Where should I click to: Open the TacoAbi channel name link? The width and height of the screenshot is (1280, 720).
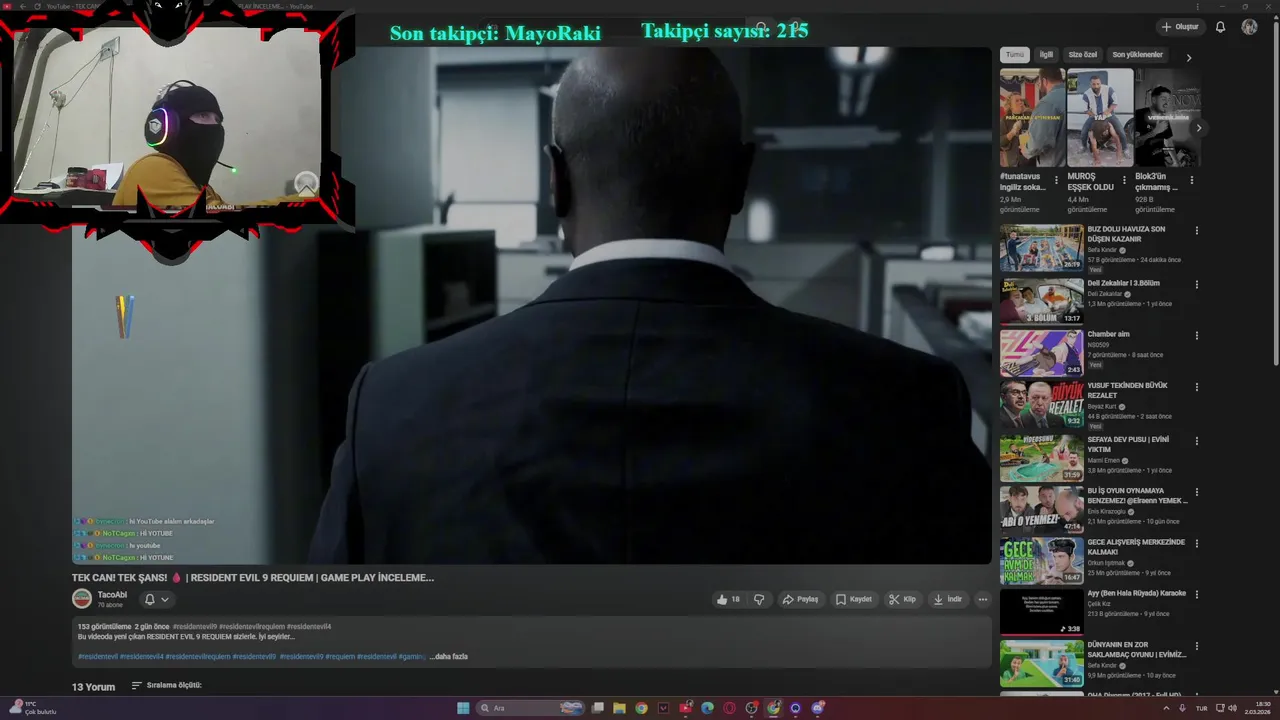click(x=112, y=595)
